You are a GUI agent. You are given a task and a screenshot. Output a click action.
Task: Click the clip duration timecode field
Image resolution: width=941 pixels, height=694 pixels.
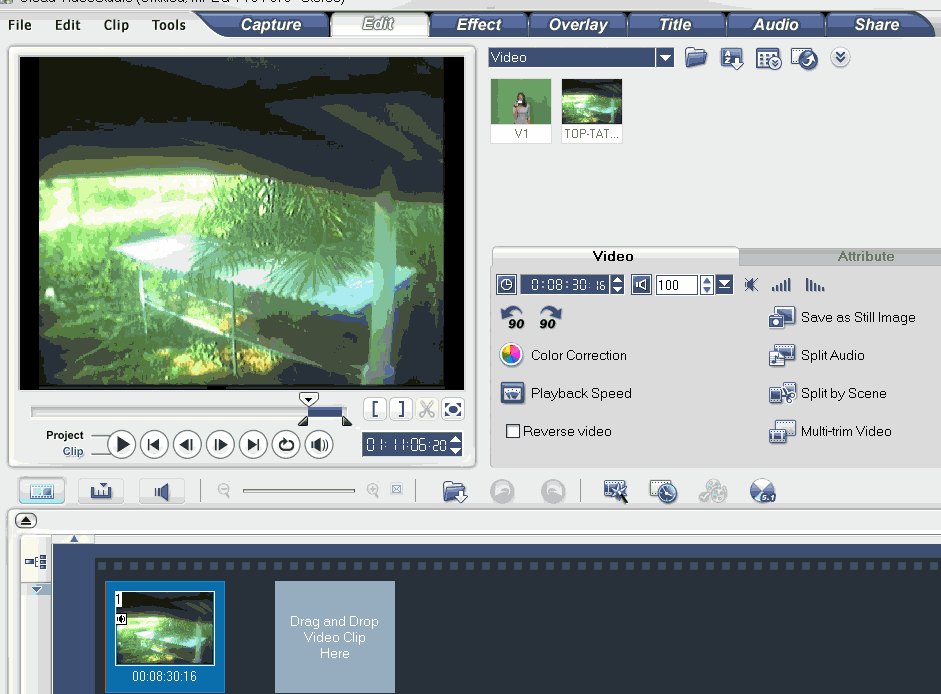tap(565, 285)
